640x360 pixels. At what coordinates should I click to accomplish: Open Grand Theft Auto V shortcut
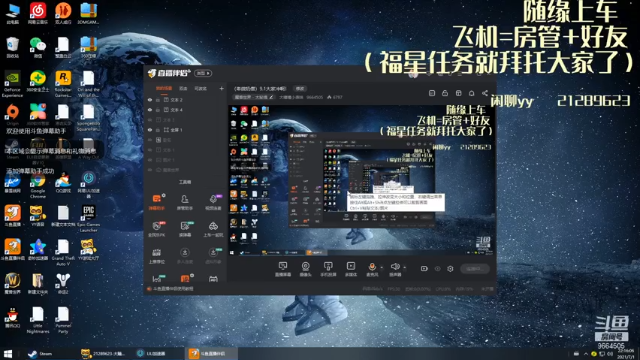63,252
